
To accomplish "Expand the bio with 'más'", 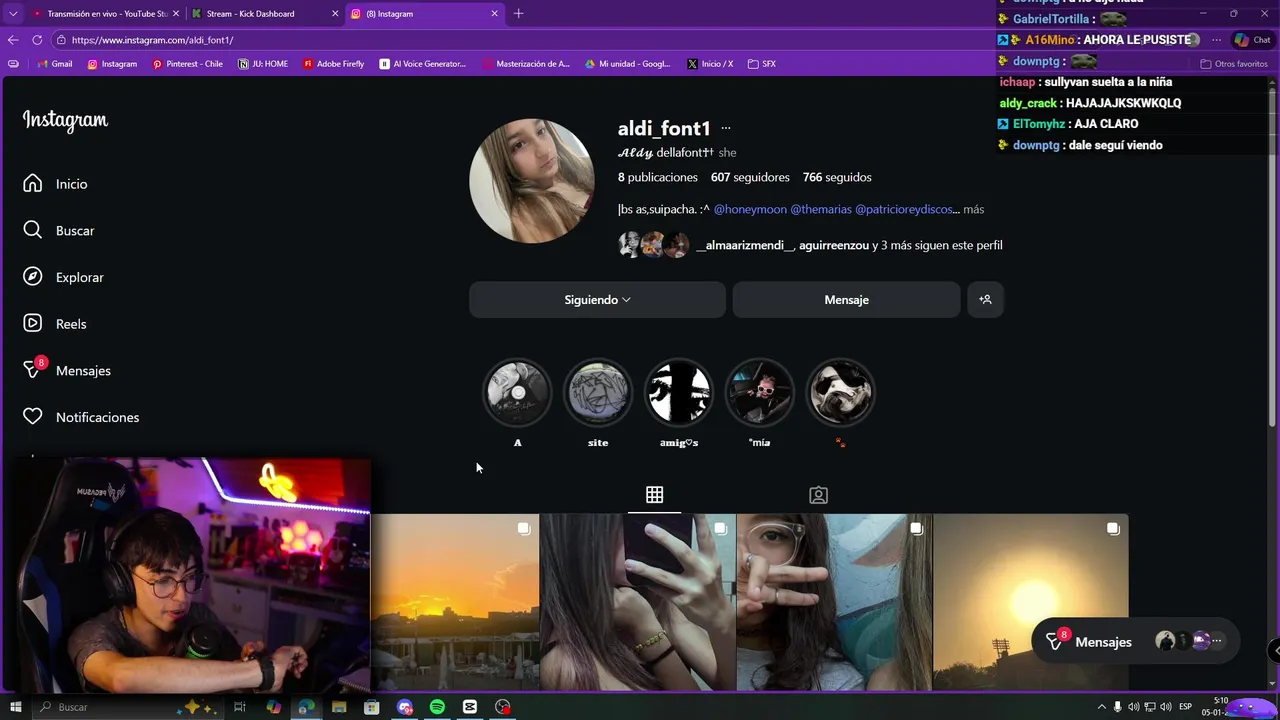I will tap(974, 209).
